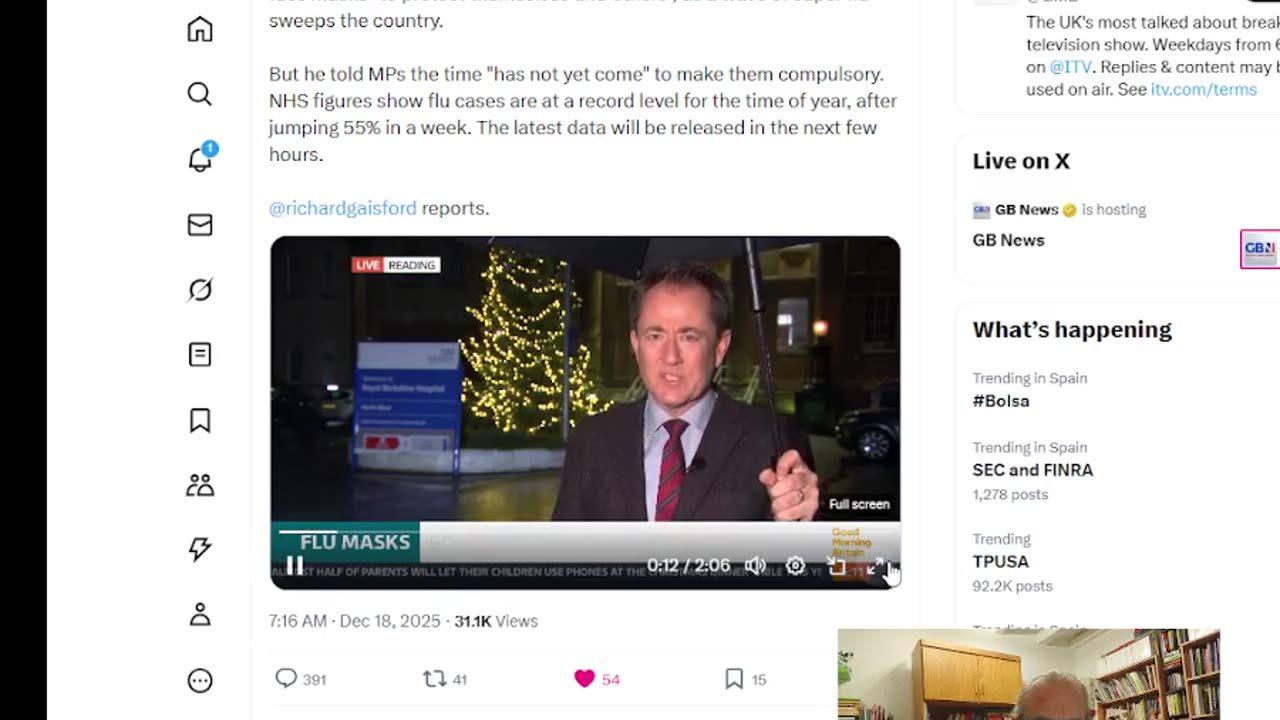The height and width of the screenshot is (720, 1280).
Task: Repost the tweet with 41 reposts
Action: point(434,679)
